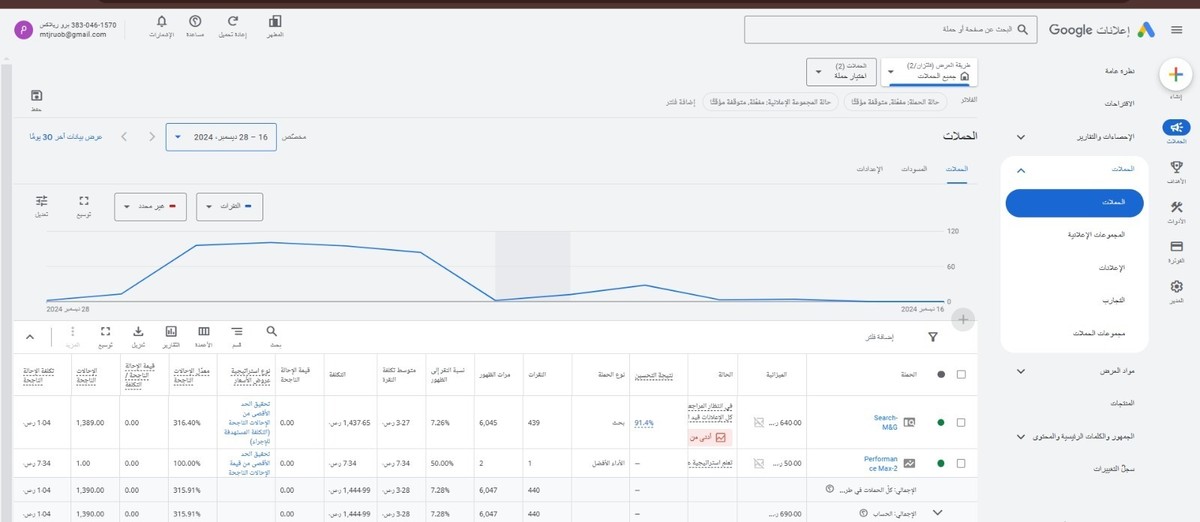Tick the select-all checkbox in table header

pyautogui.click(x=961, y=374)
